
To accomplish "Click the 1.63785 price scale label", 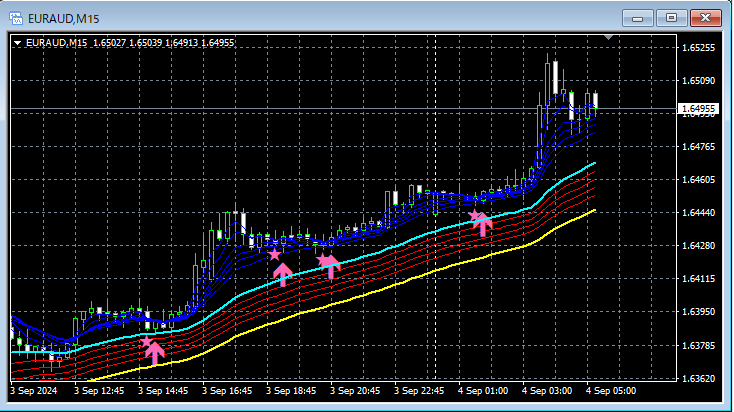I will (698, 346).
